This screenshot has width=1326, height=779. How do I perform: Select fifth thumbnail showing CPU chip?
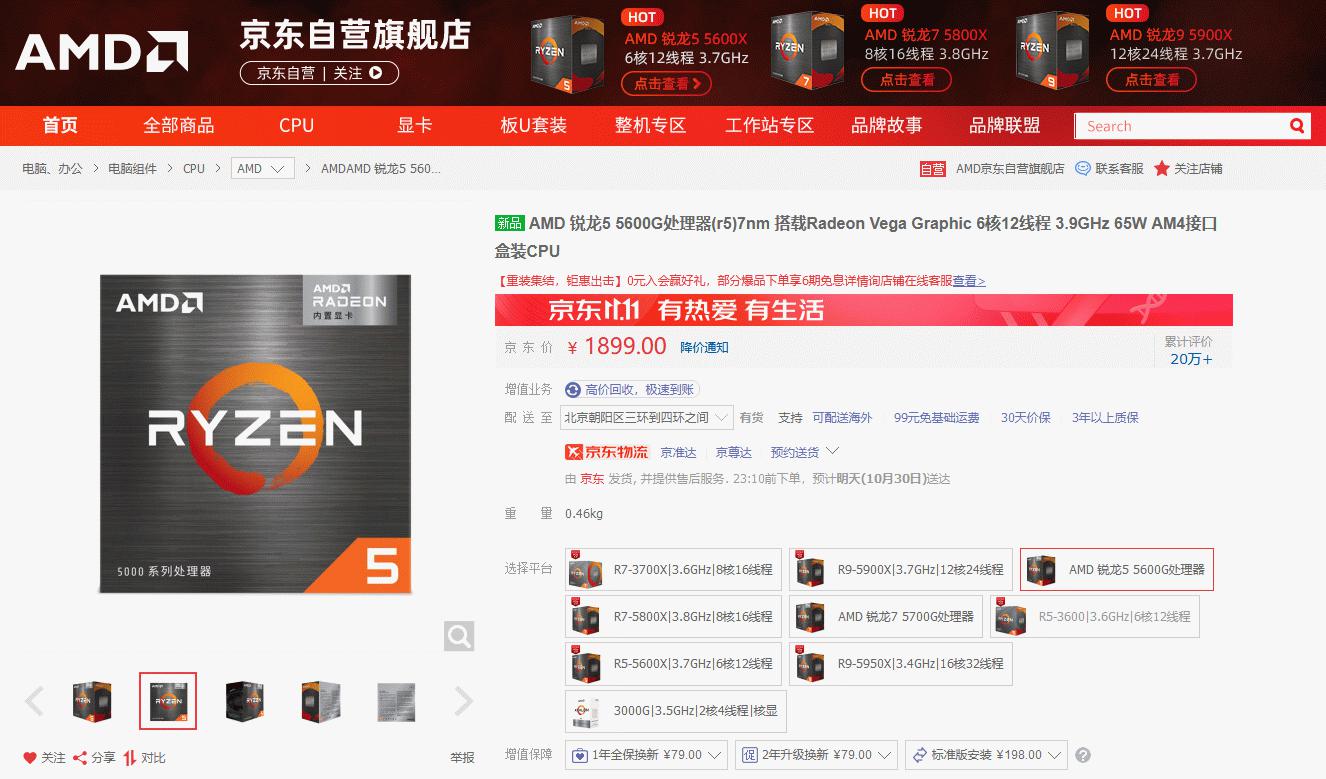click(396, 701)
